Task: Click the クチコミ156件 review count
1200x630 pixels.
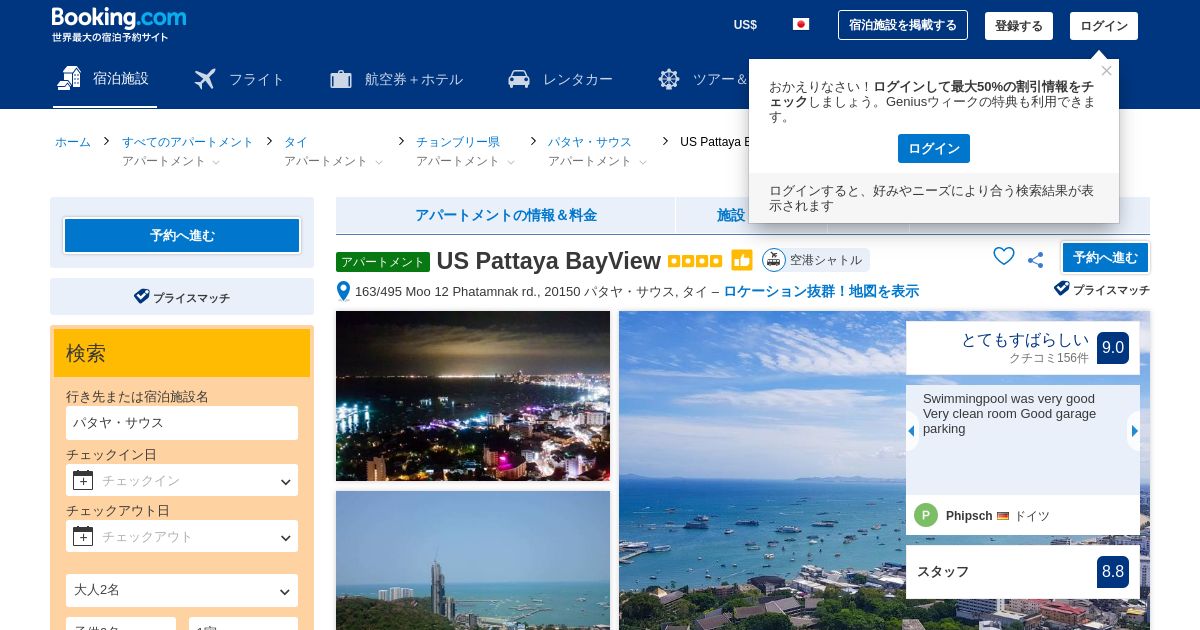Action: [1048, 358]
